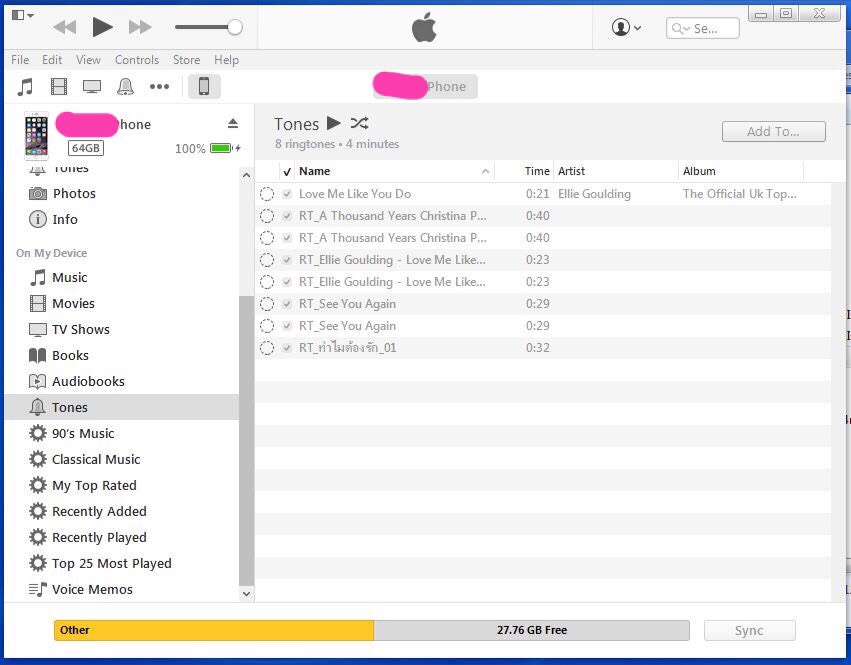851x665 pixels.
Task: Eject the iPhone device
Action: [233, 124]
